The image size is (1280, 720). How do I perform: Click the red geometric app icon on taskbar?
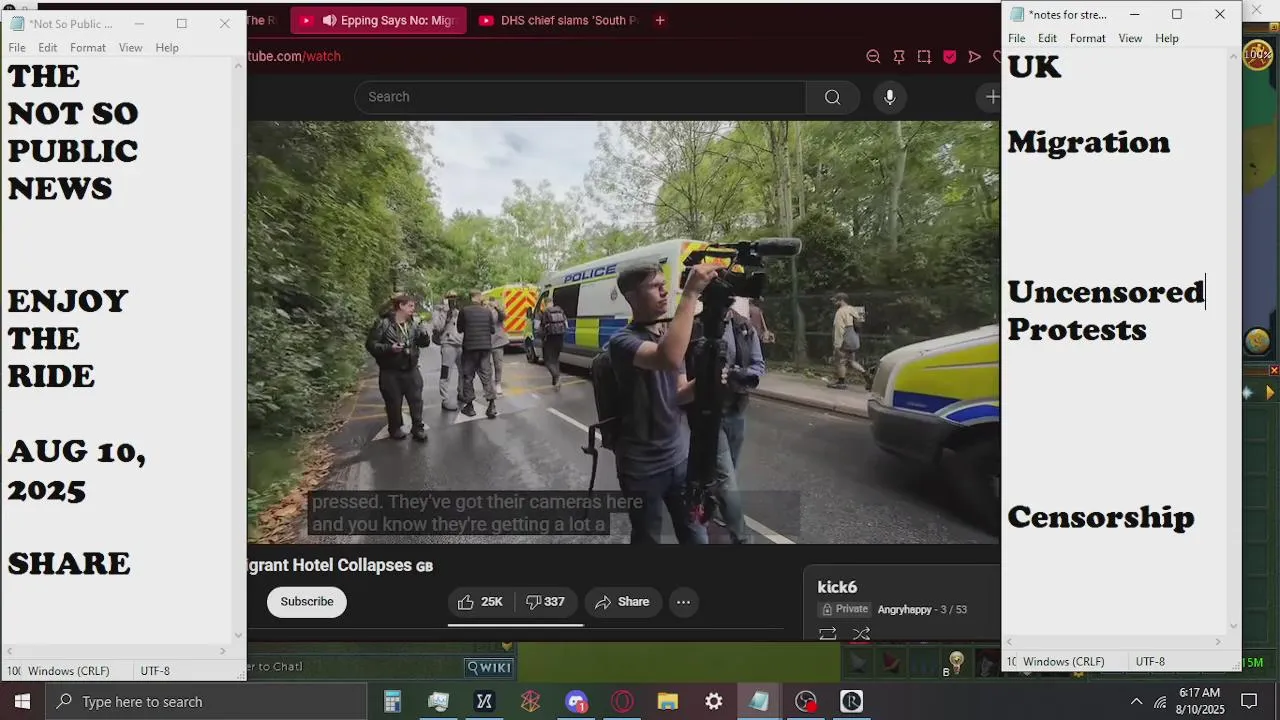click(x=530, y=702)
